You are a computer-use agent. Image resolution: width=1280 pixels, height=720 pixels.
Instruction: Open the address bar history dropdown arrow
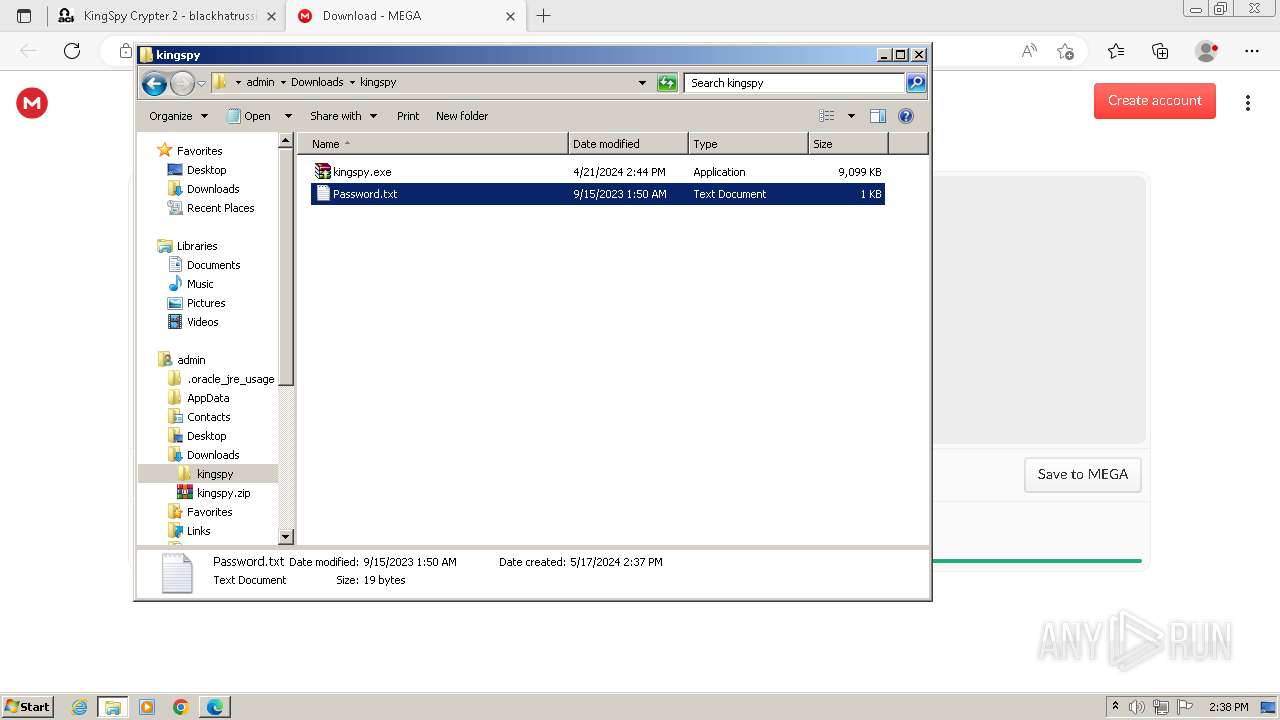[x=642, y=83]
